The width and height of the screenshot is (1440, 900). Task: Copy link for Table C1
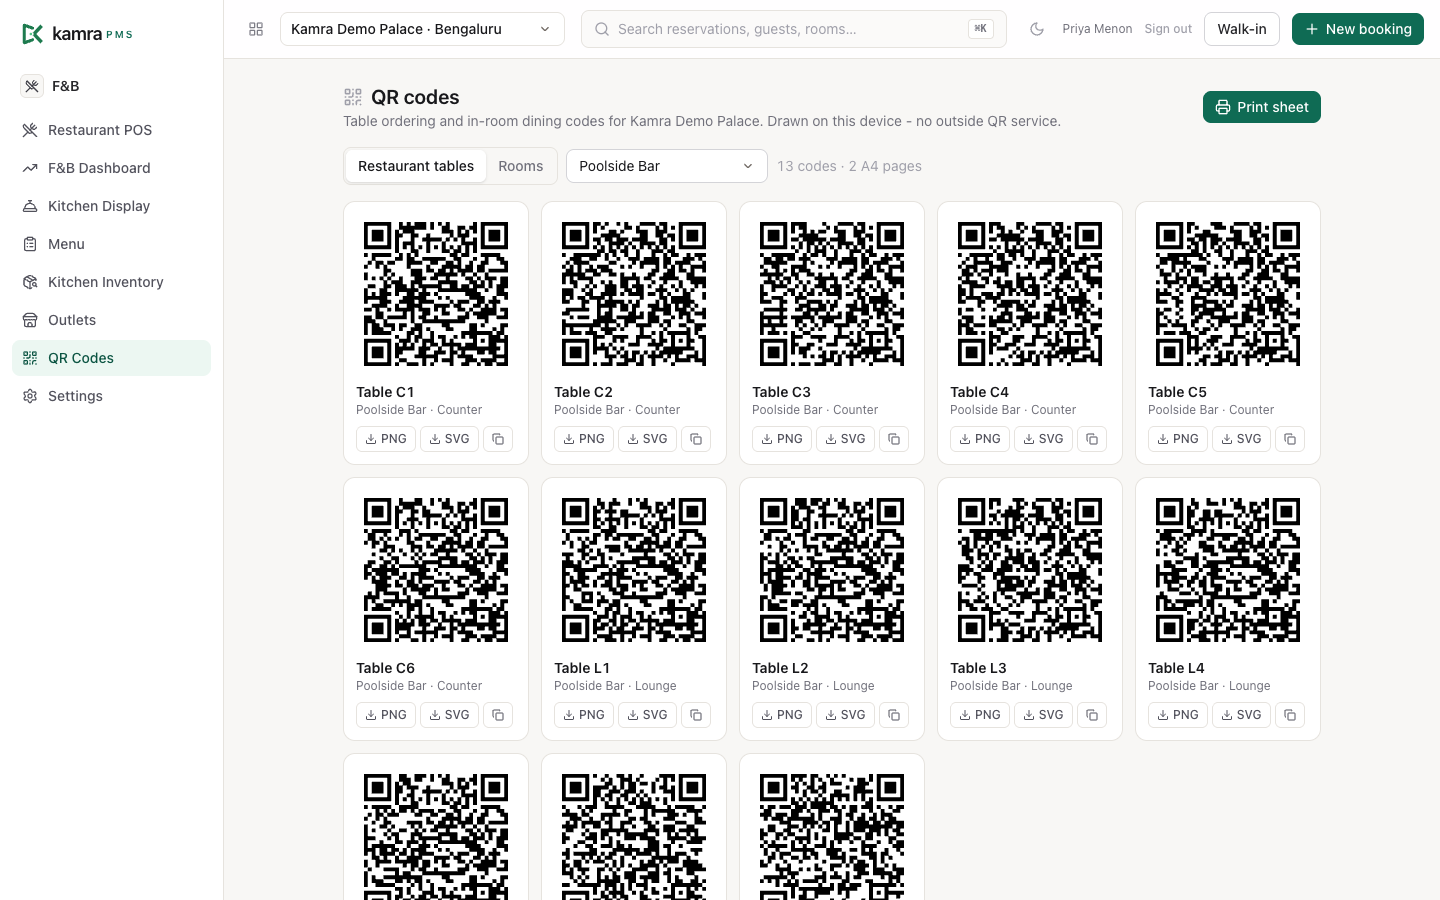pyautogui.click(x=498, y=439)
